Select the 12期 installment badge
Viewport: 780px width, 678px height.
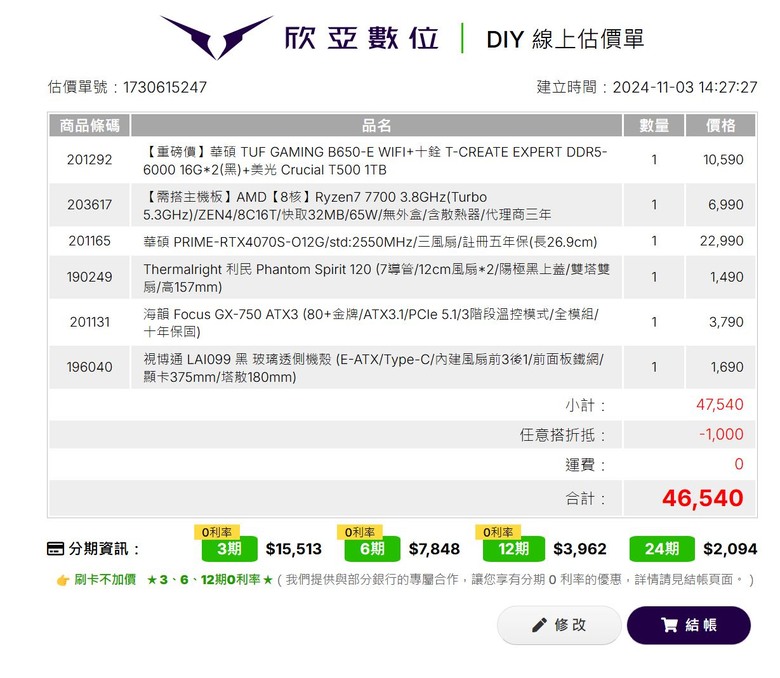pos(514,549)
